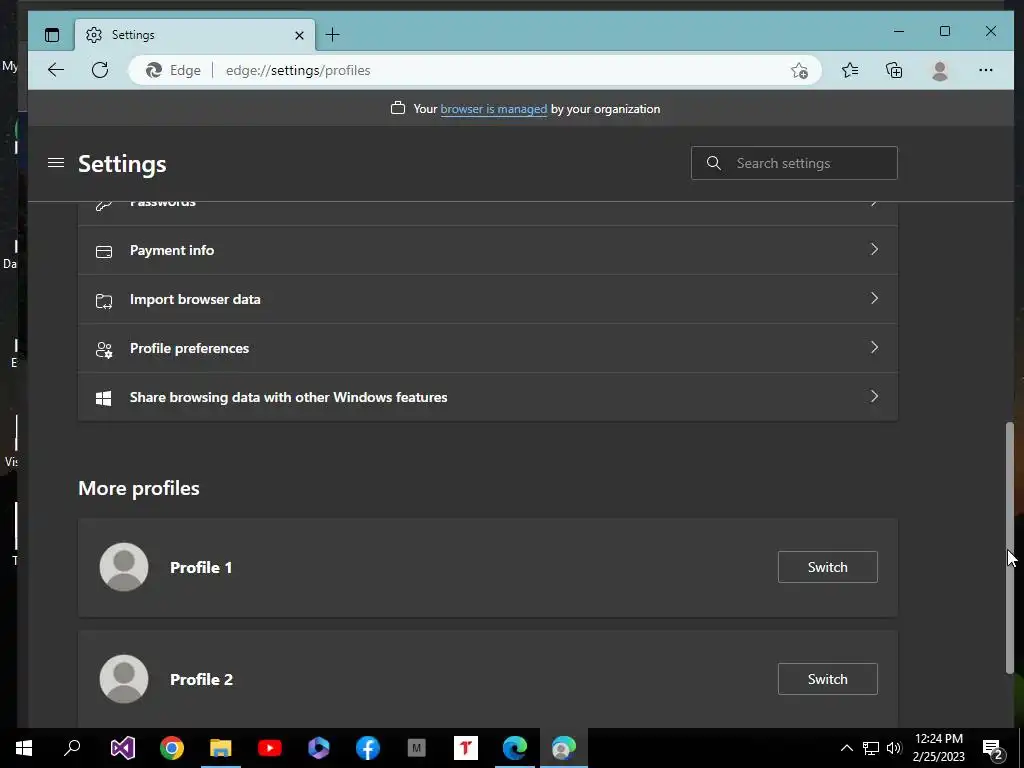The image size is (1024, 768).
Task: Open the Collections icon
Action: point(894,70)
